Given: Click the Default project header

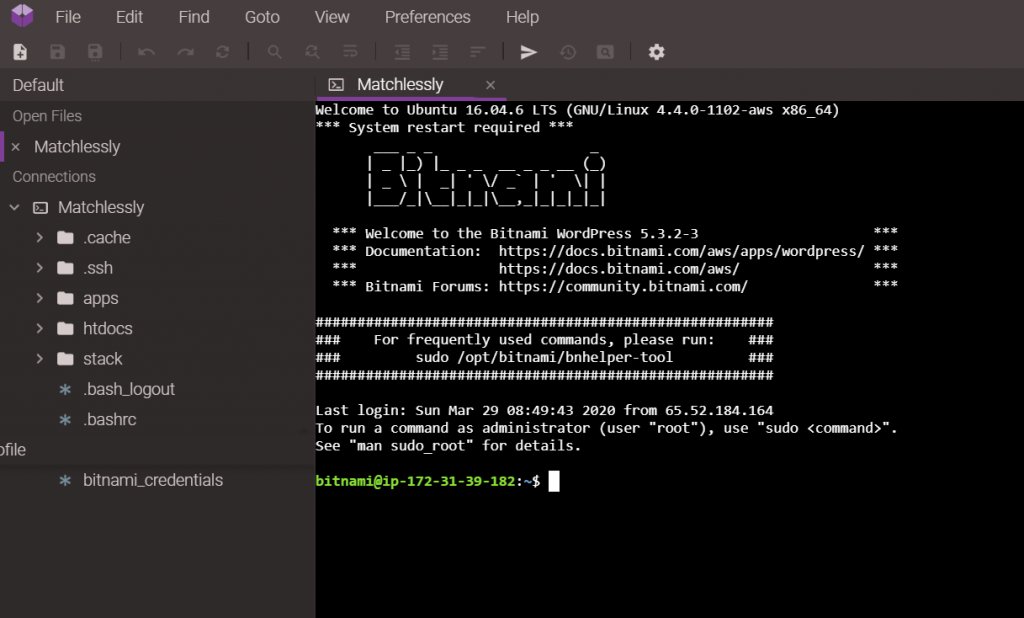Looking at the screenshot, I should pos(38,86).
